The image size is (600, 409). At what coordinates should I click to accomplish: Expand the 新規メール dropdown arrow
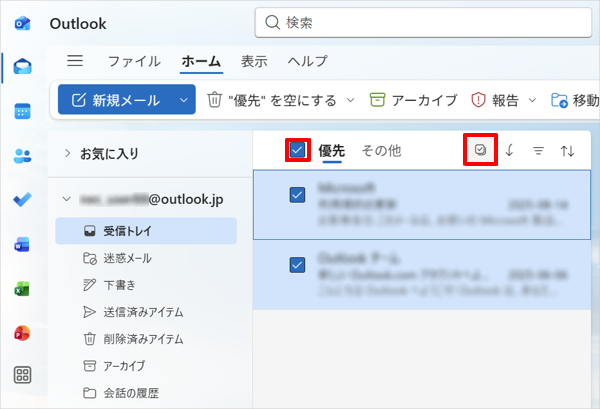184,100
